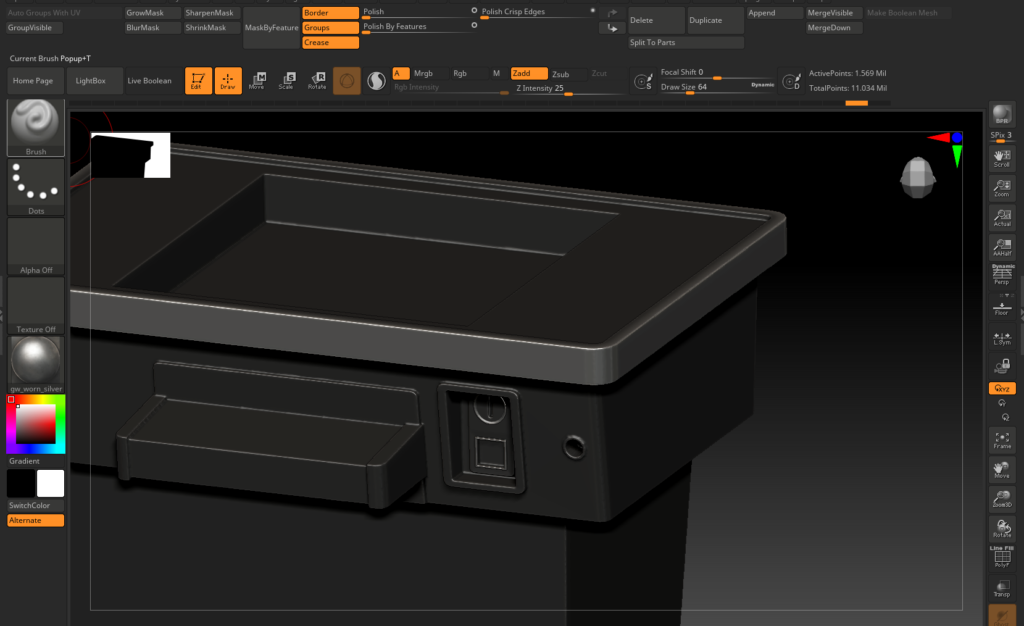Viewport: 1024px width, 626px height.
Task: Toggle the Zadd button
Action: pos(529,74)
